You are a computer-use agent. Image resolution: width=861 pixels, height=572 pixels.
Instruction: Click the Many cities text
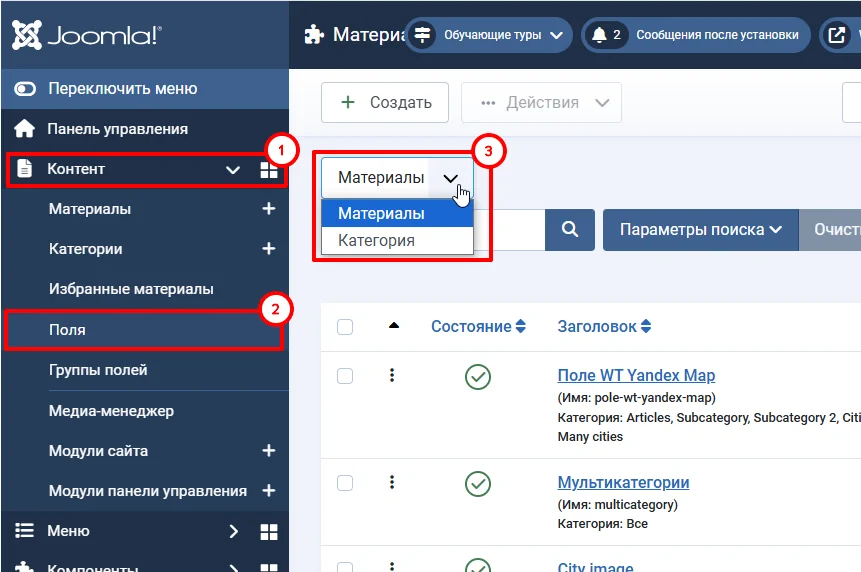590,437
